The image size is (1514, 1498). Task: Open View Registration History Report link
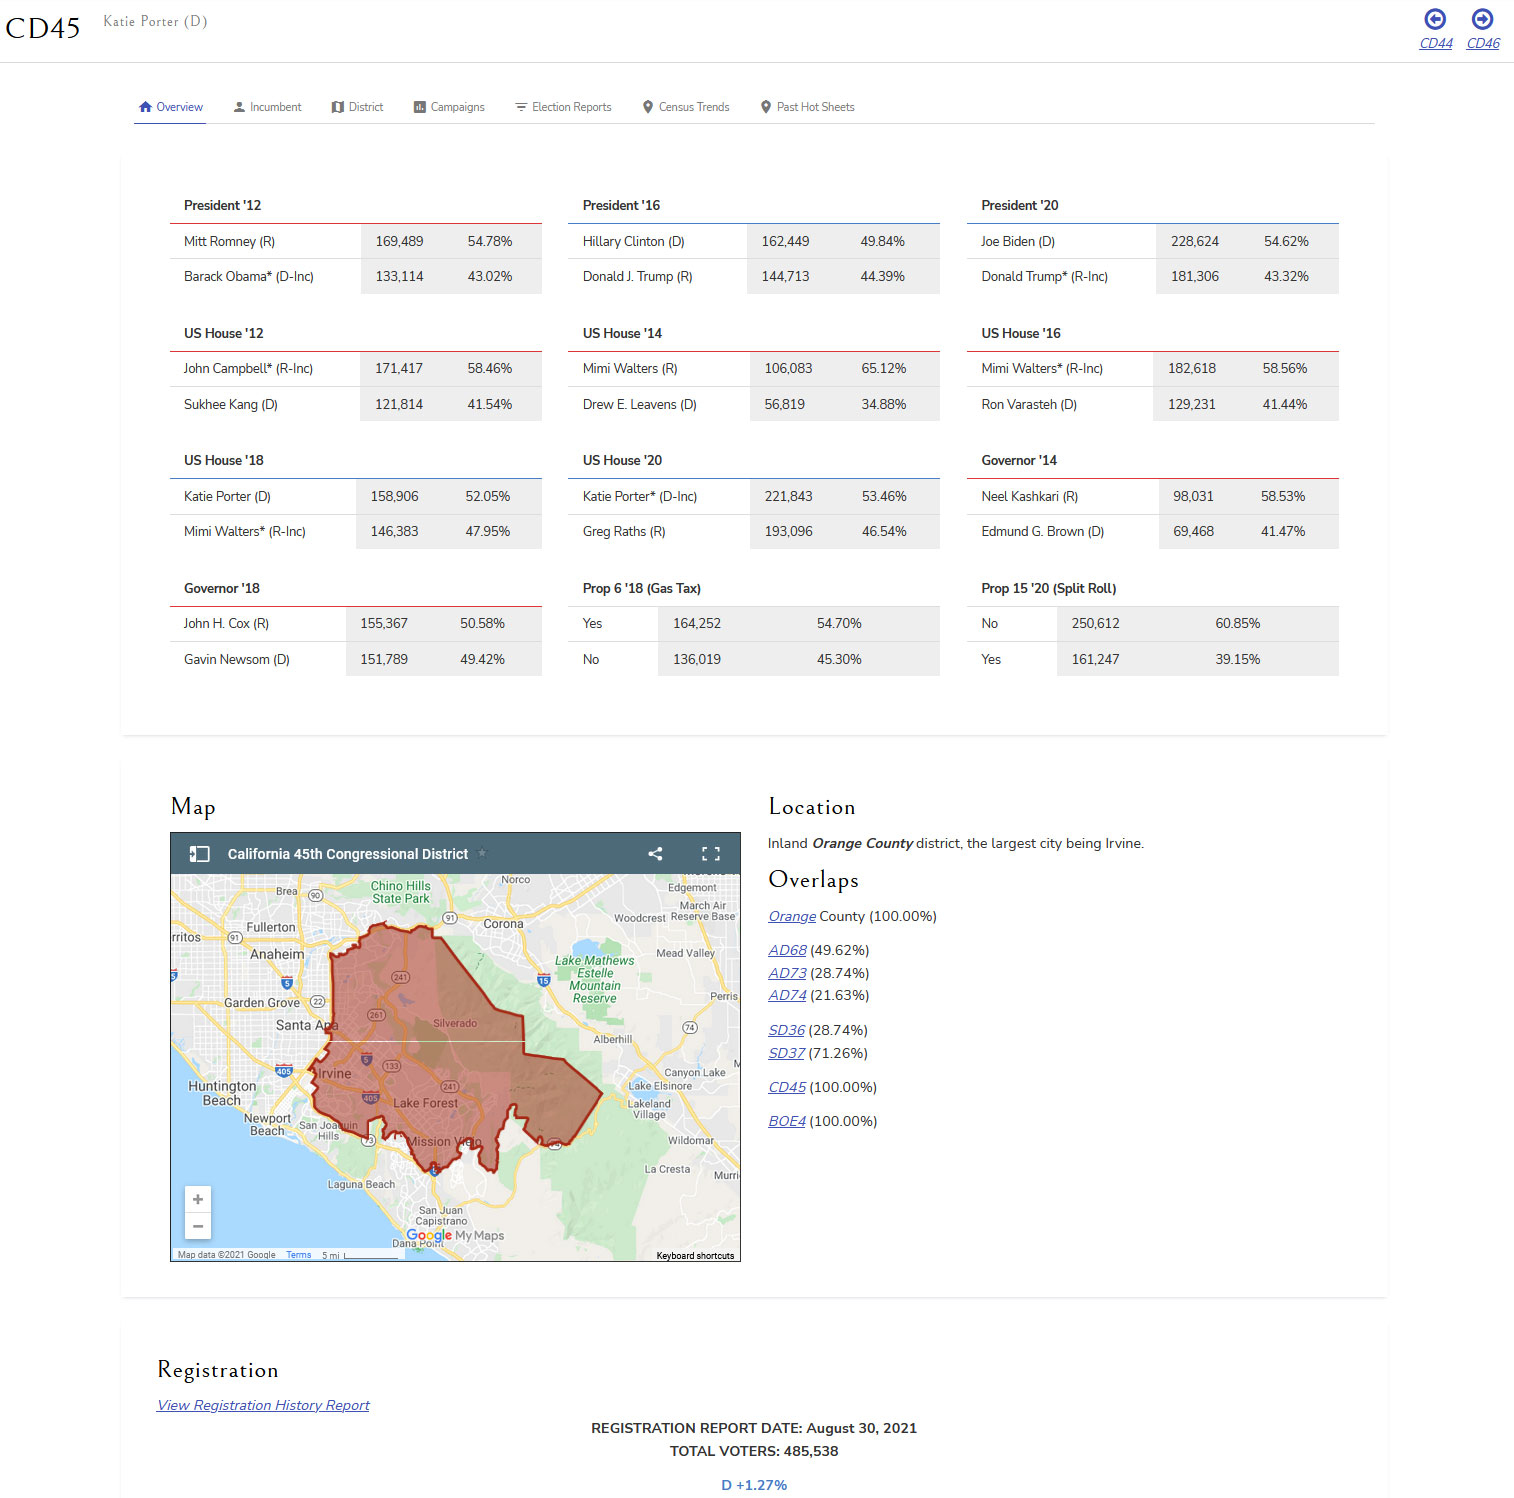coord(263,1406)
